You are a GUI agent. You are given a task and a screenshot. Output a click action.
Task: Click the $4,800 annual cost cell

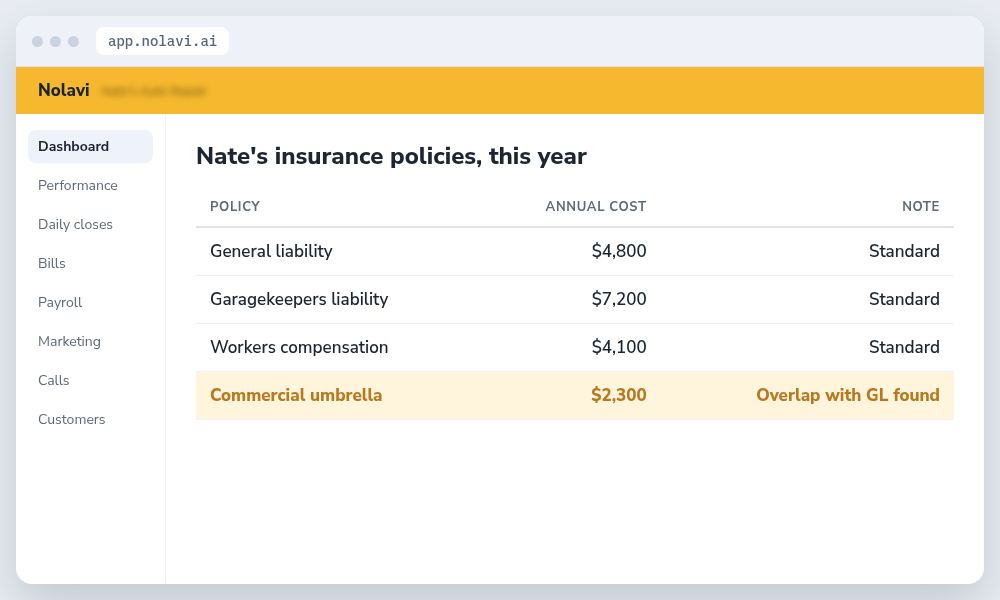point(619,251)
